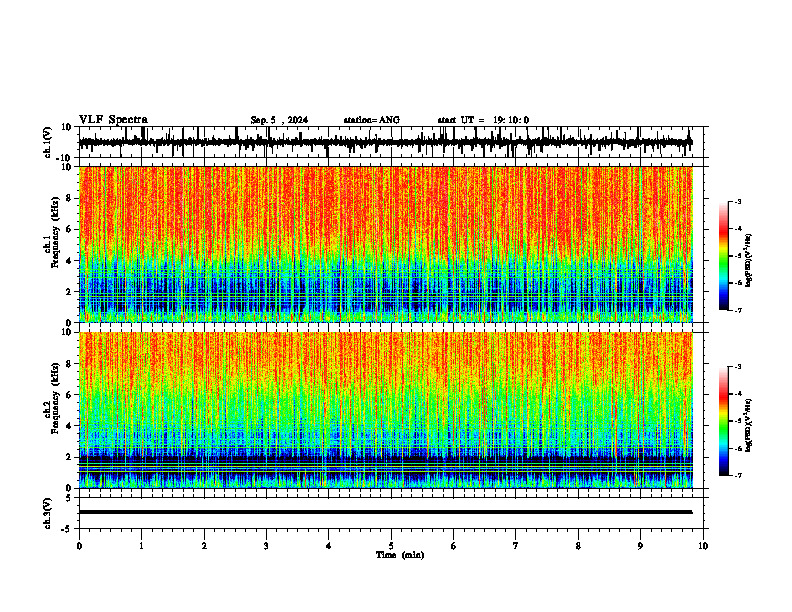Click the 8 kHz tick of ch.1 spectrogram
Image resolution: width=792 pixels, height=612 pixels.
pos(69,198)
